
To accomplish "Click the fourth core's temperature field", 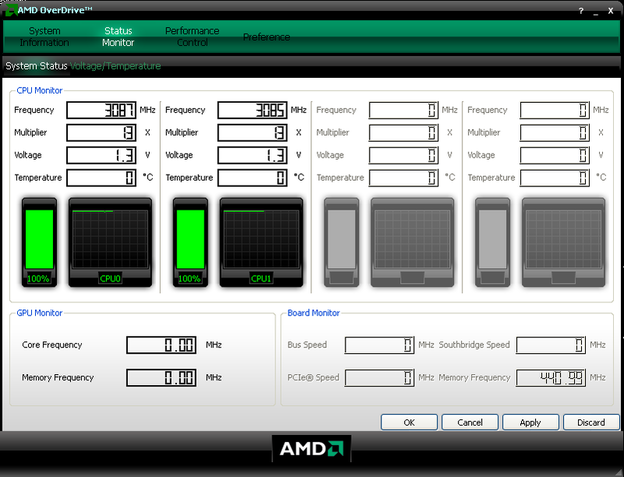I will (555, 178).
